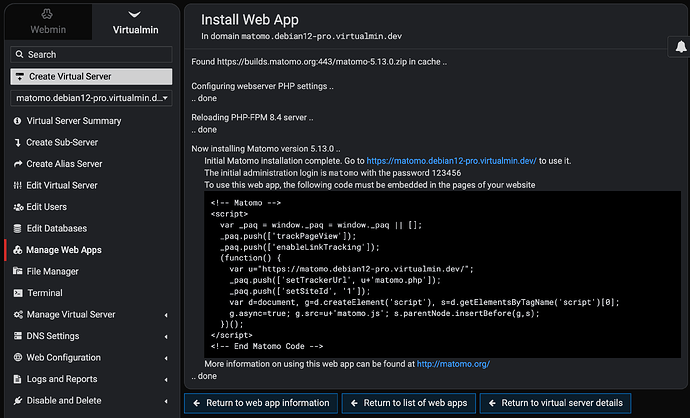Click the password text 123456

[446, 173]
